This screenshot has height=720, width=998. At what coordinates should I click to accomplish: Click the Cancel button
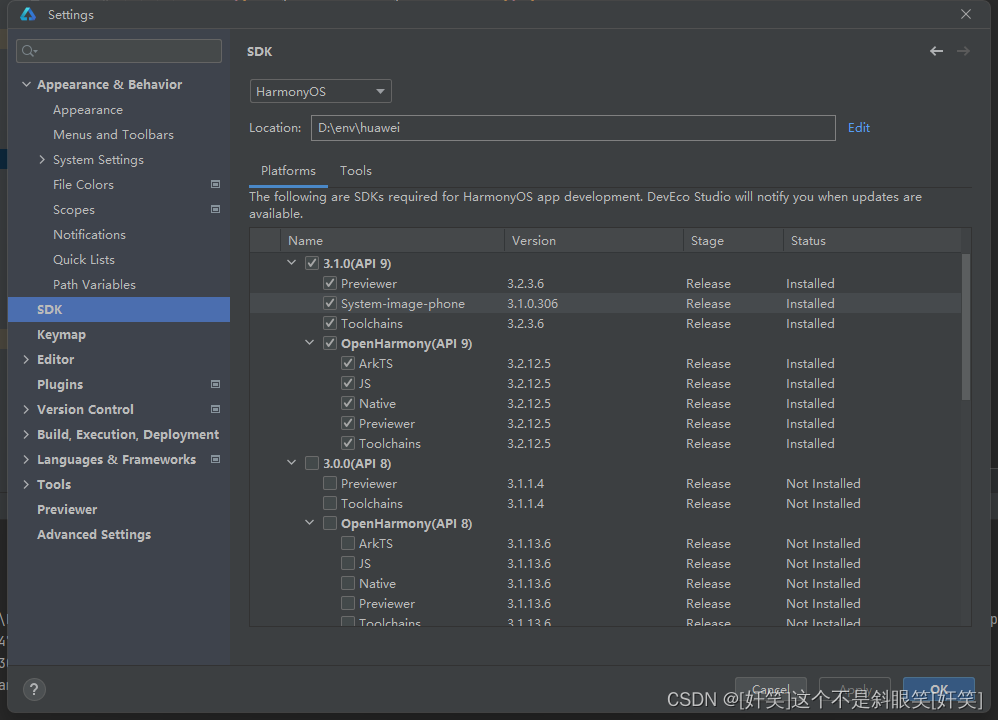[x=771, y=689]
